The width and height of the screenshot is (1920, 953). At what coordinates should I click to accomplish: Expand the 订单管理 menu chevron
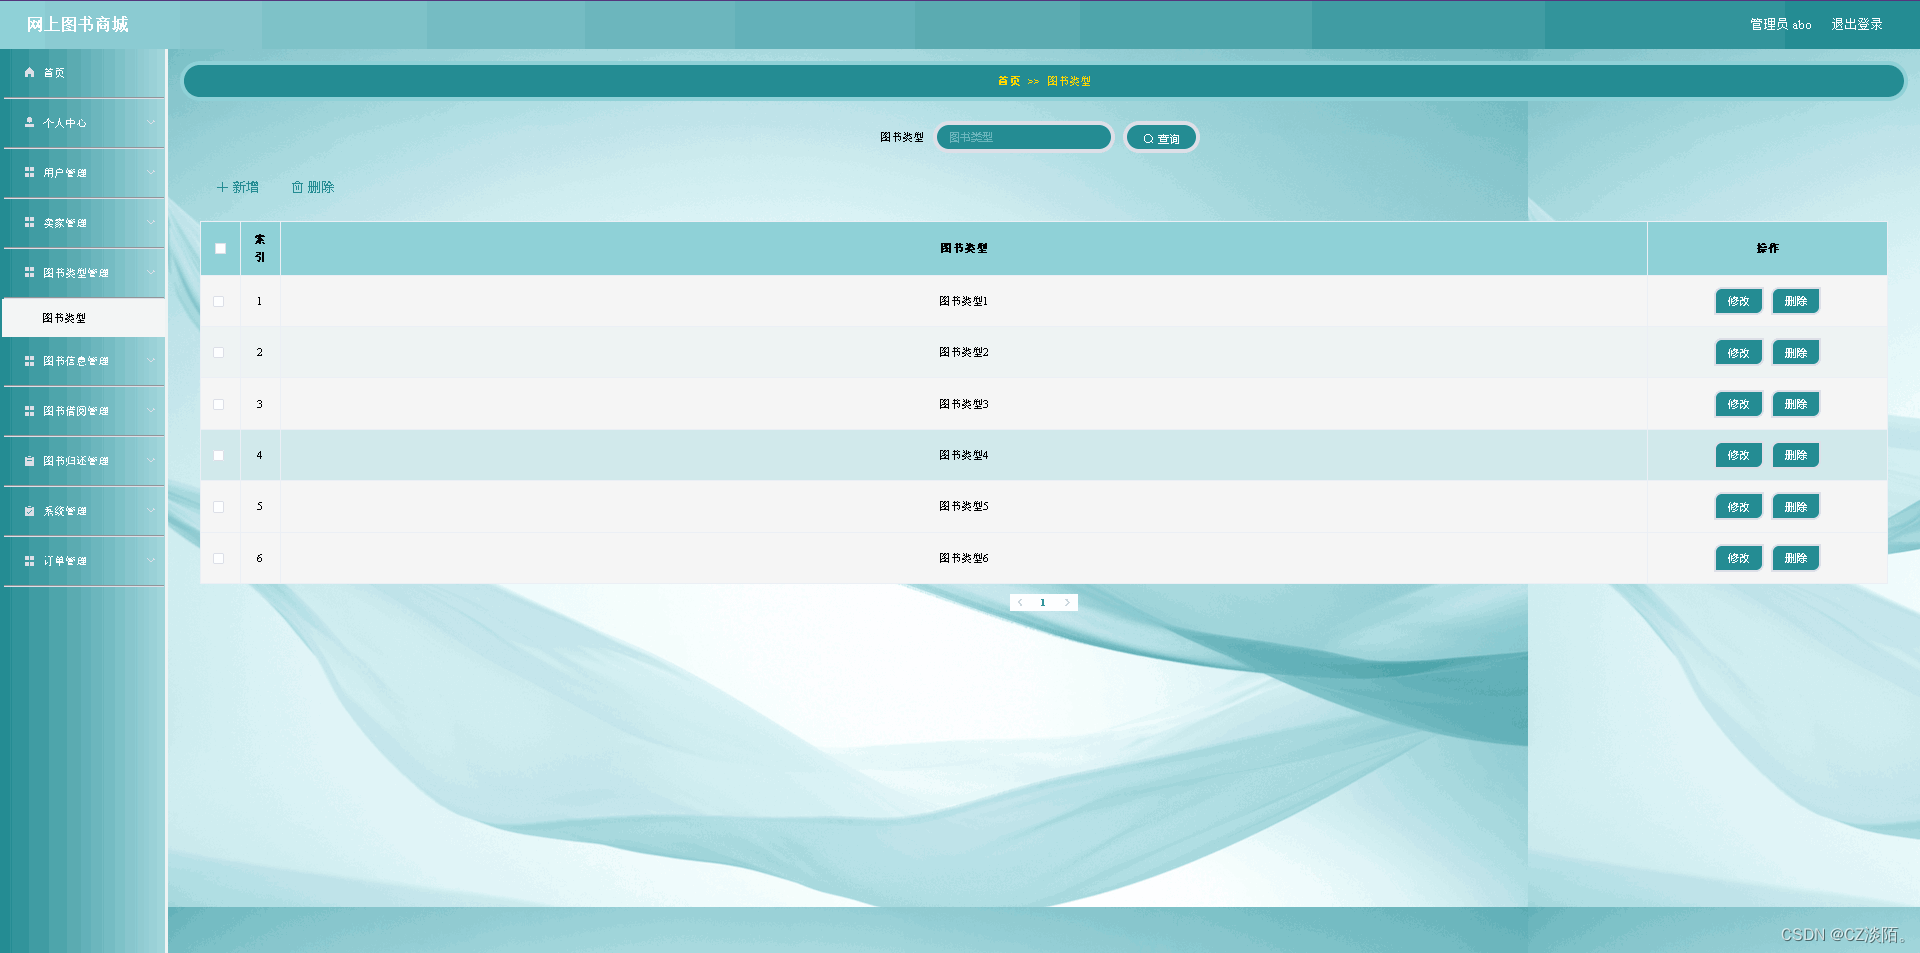click(x=151, y=560)
